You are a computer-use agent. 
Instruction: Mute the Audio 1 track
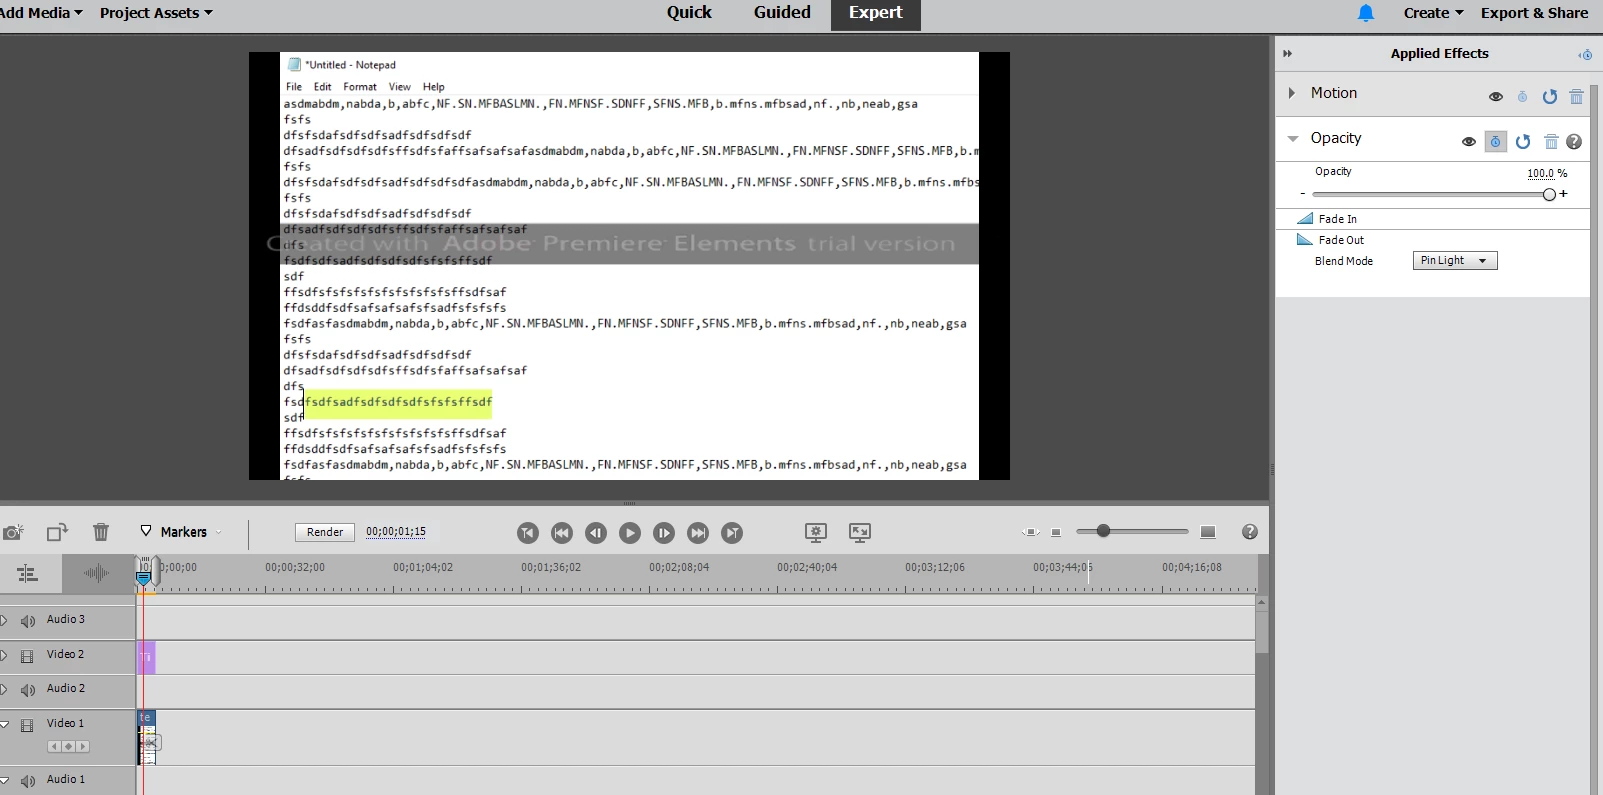[x=28, y=781]
